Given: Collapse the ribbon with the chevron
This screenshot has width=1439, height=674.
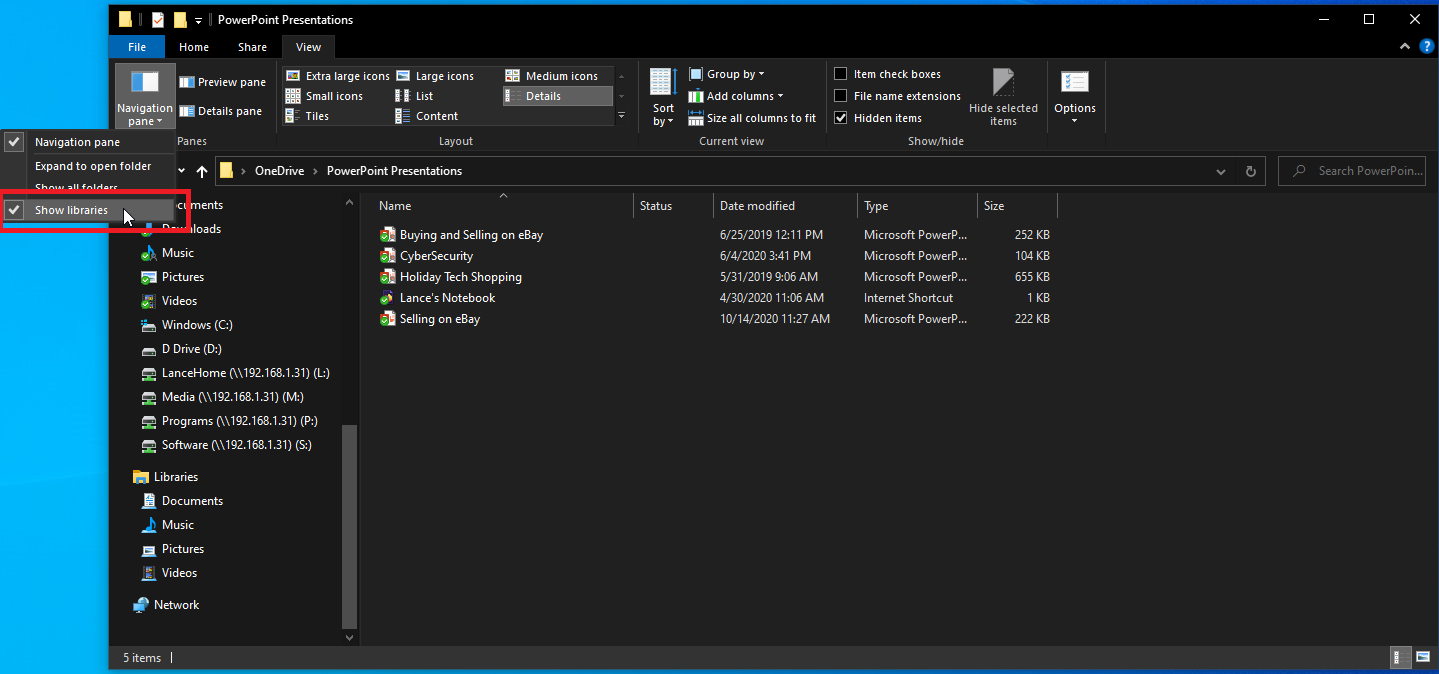Looking at the screenshot, I should tap(1407, 46).
